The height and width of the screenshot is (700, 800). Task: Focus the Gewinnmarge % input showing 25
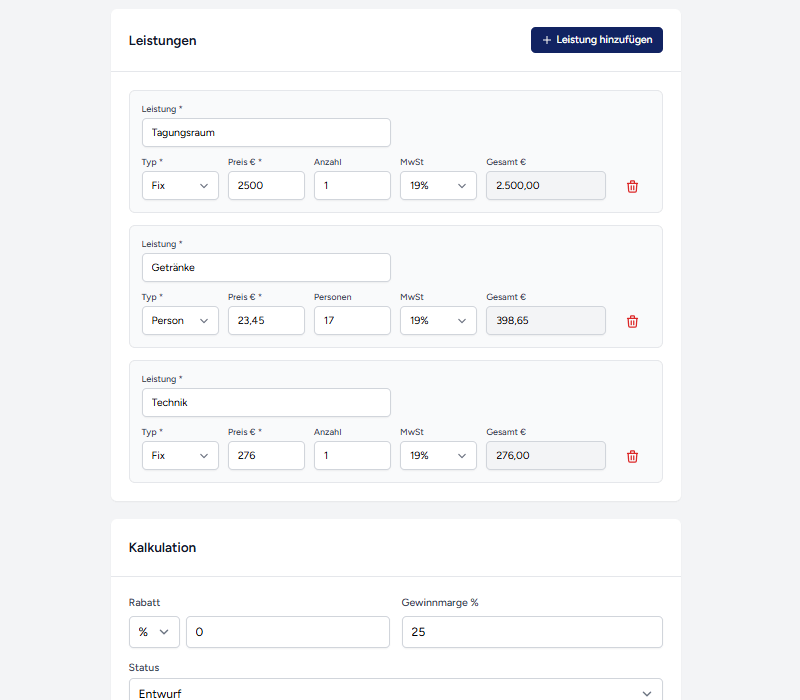(x=532, y=632)
